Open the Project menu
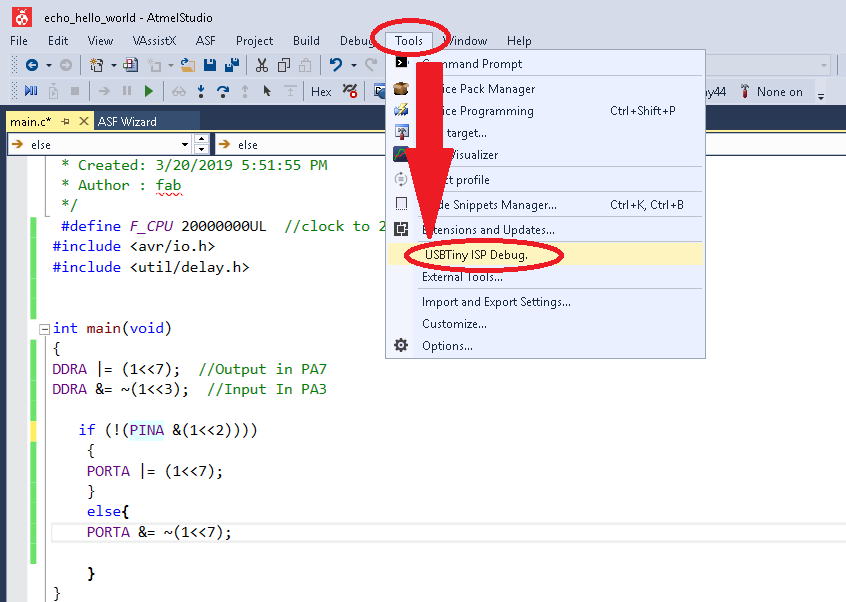Image resolution: width=846 pixels, height=602 pixels. (254, 41)
